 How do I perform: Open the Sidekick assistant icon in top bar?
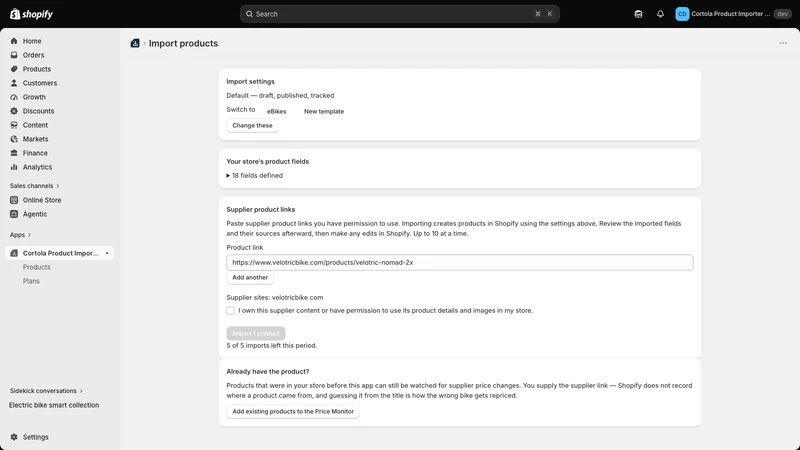click(x=638, y=14)
